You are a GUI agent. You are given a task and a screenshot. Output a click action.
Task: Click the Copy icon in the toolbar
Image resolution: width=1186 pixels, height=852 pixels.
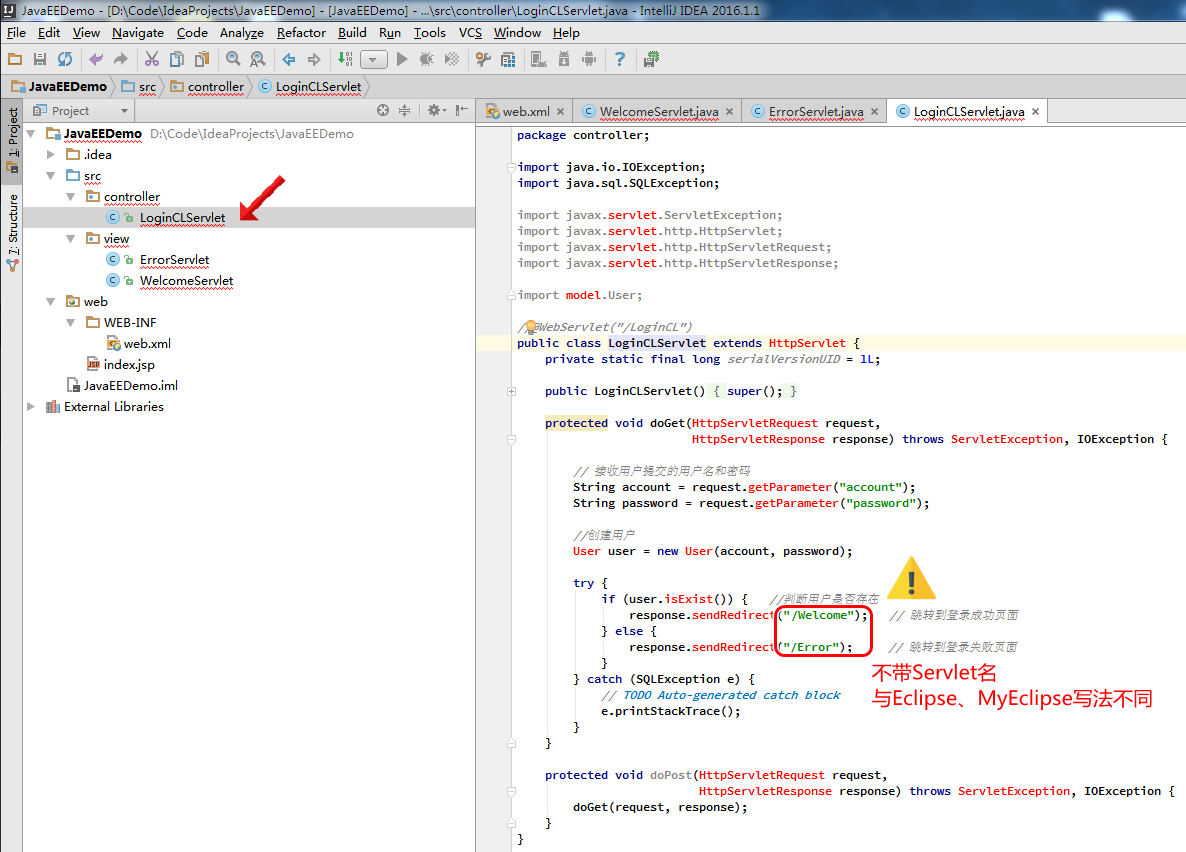177,59
